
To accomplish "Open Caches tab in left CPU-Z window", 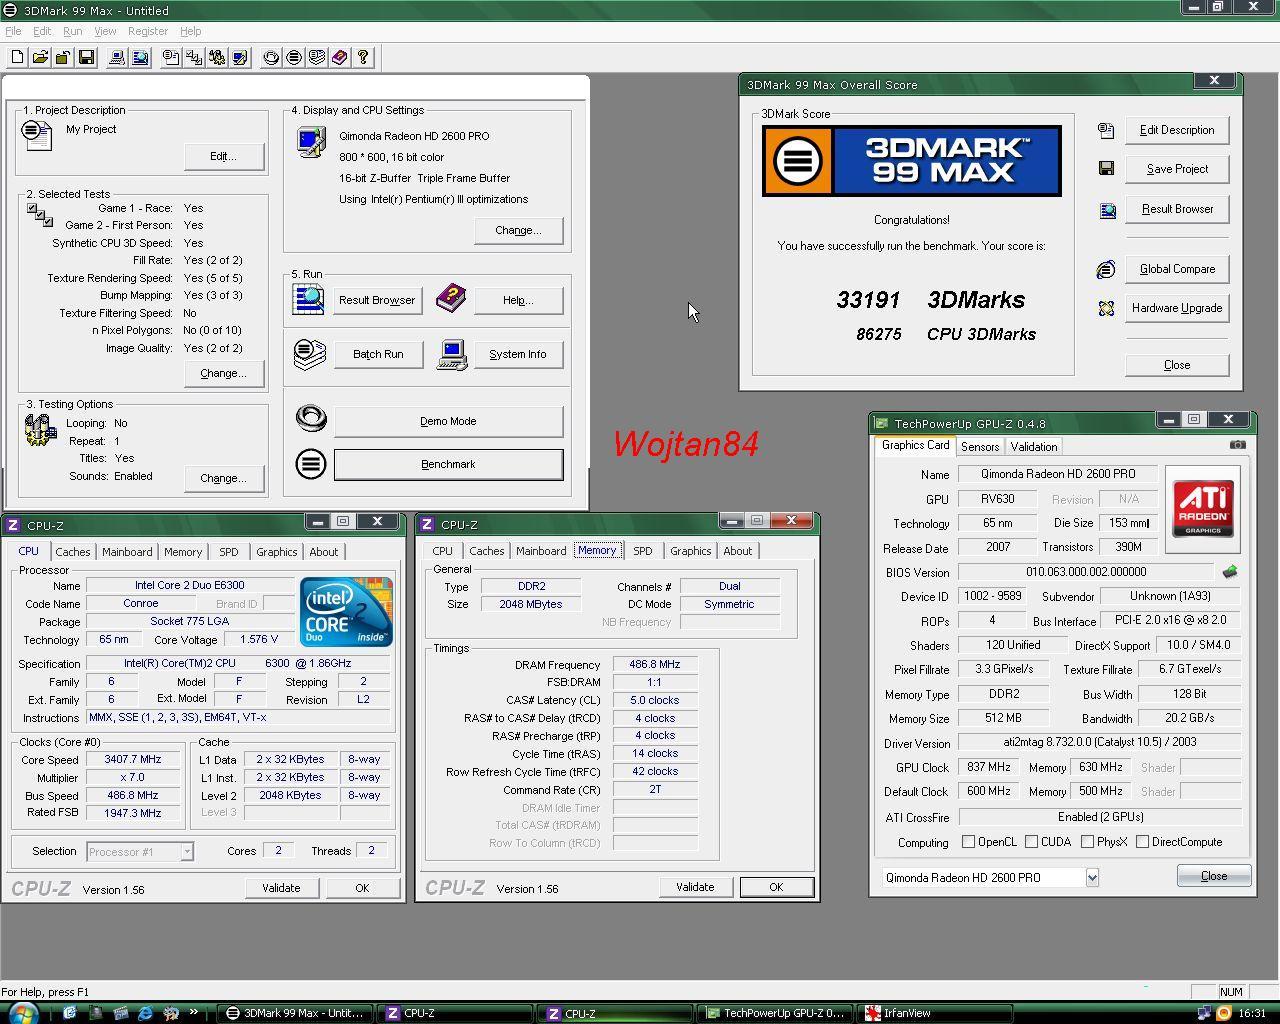I will [72, 552].
